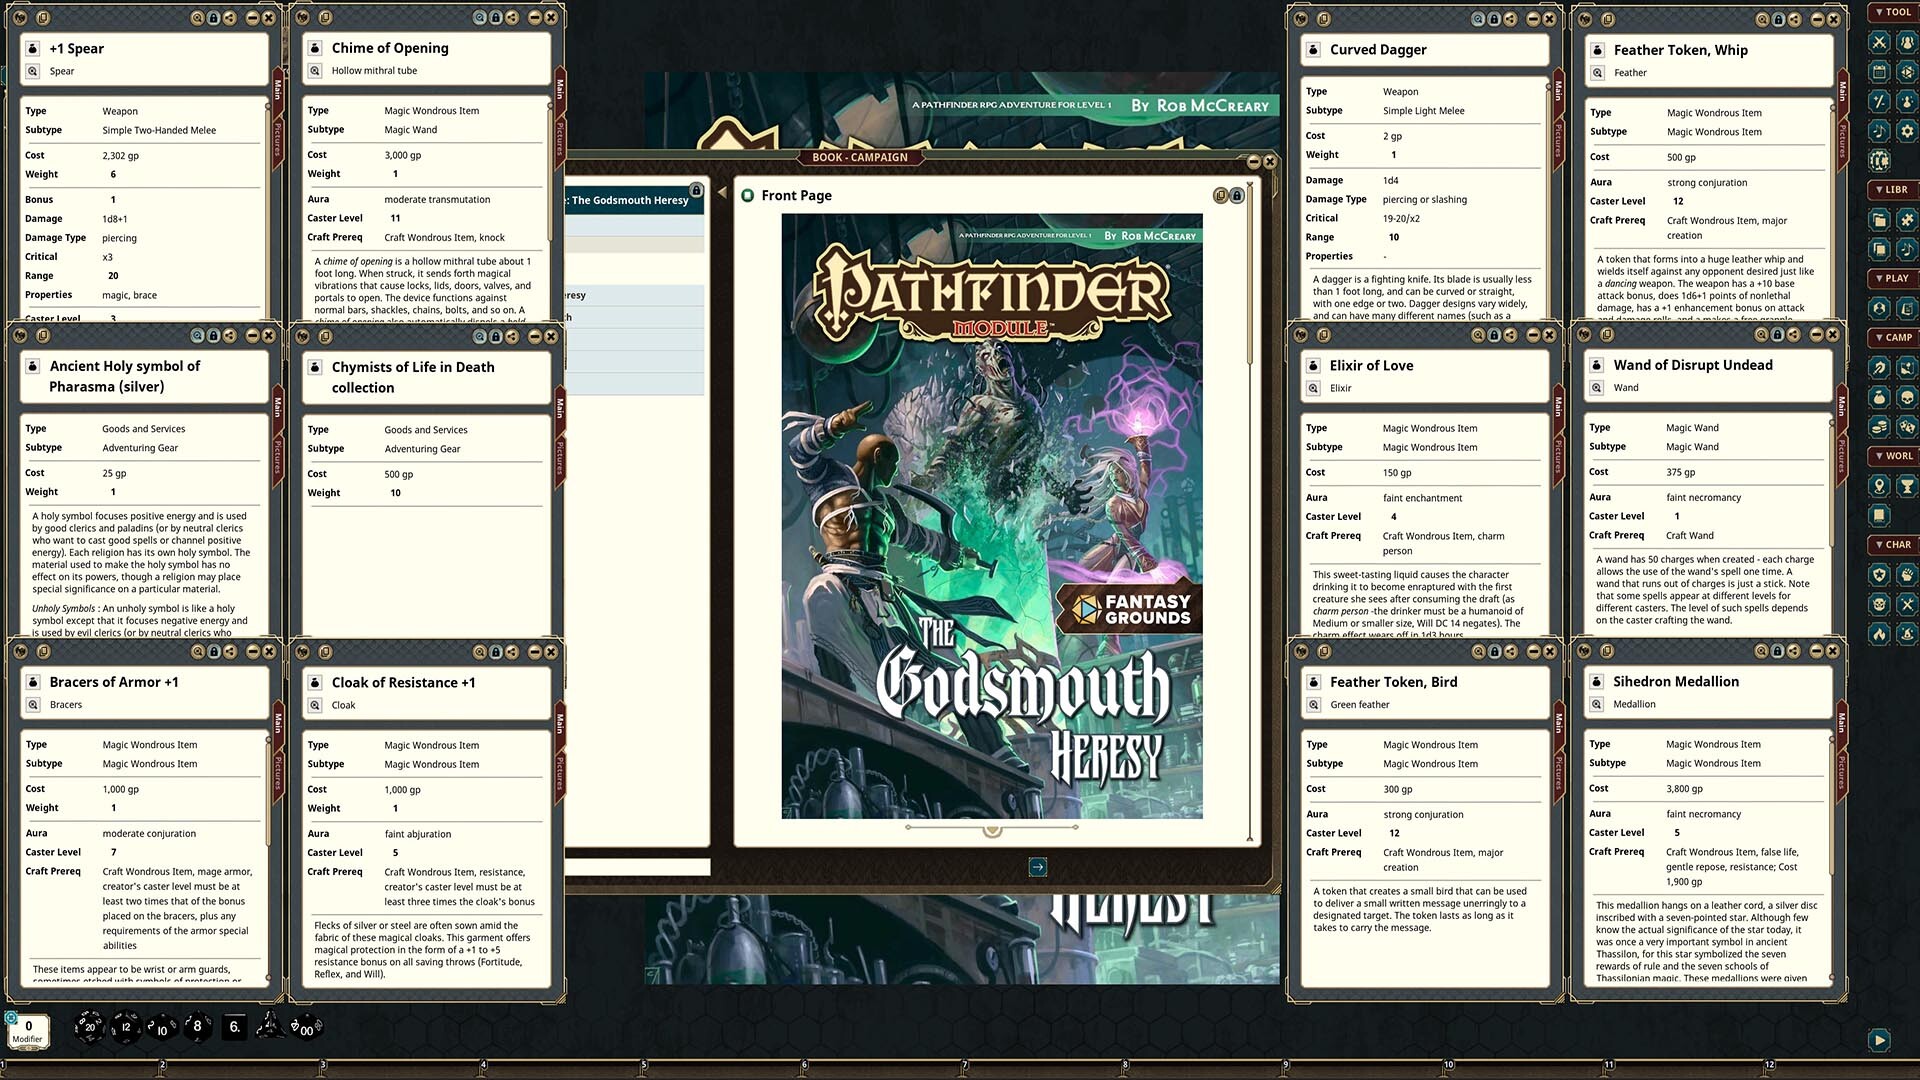Roll the percentile 00 die
The image size is (1920, 1080).
coord(305,1027)
